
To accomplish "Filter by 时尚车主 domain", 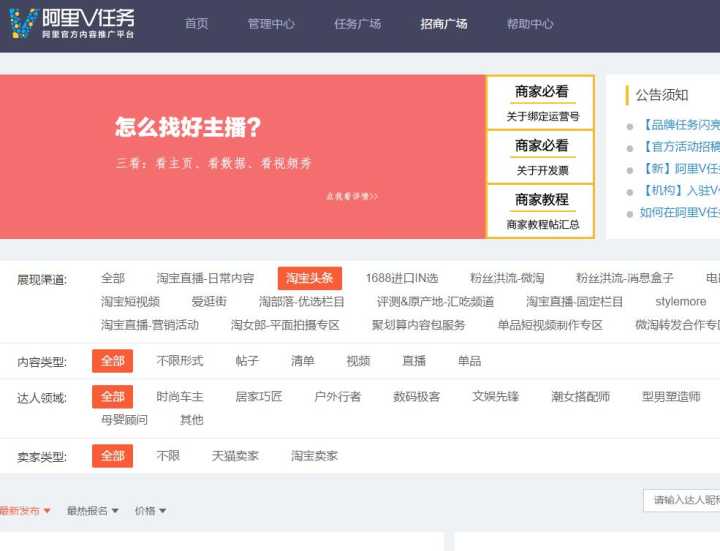I will [180, 397].
